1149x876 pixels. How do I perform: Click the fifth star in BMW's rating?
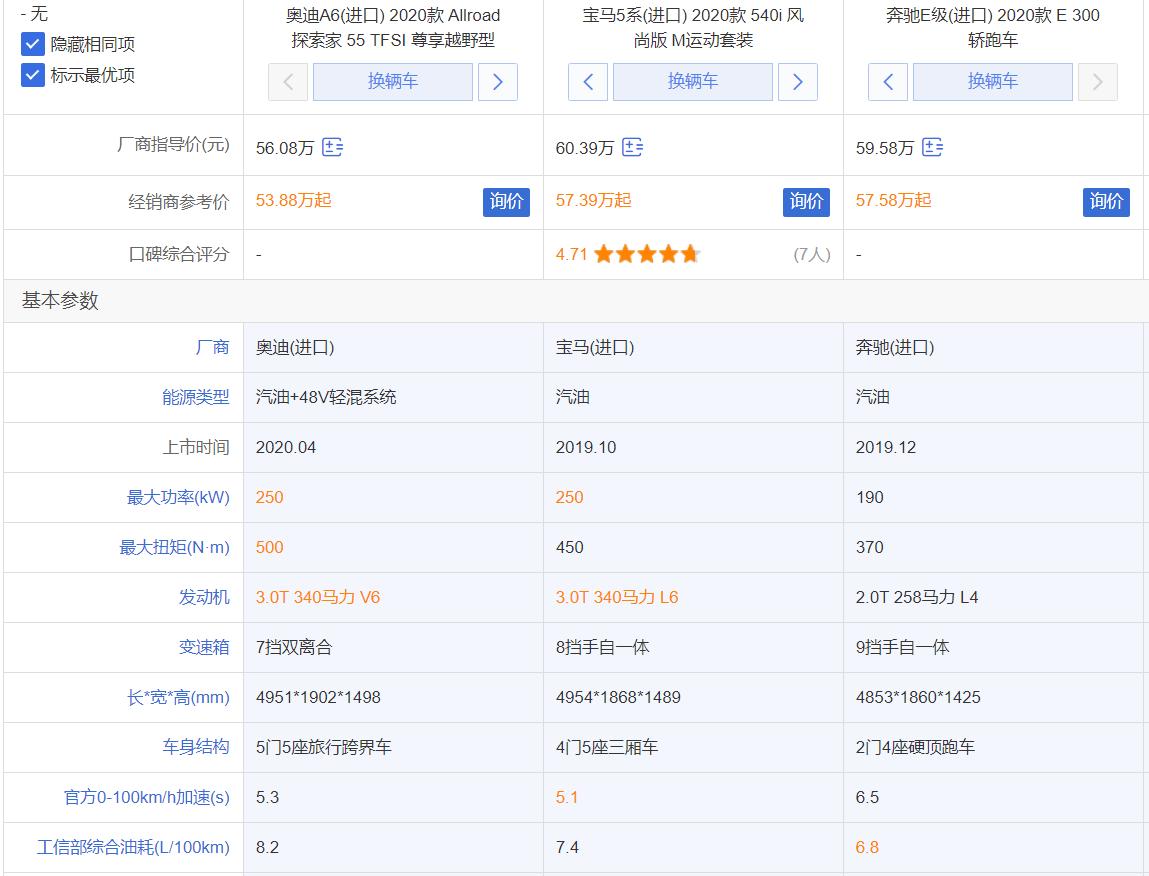(x=688, y=254)
